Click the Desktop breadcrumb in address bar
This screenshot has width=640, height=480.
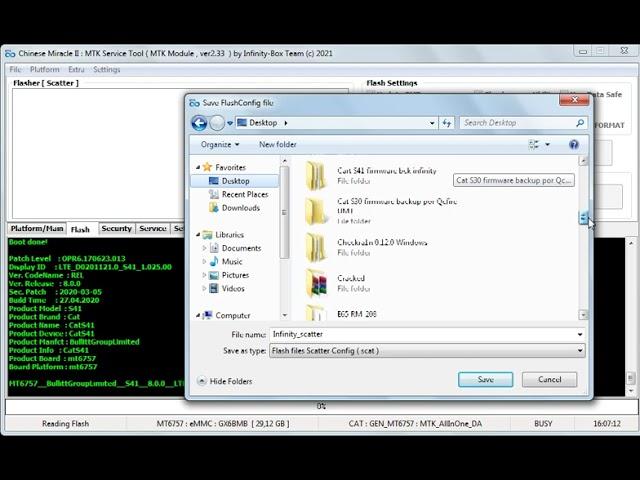click(263, 123)
